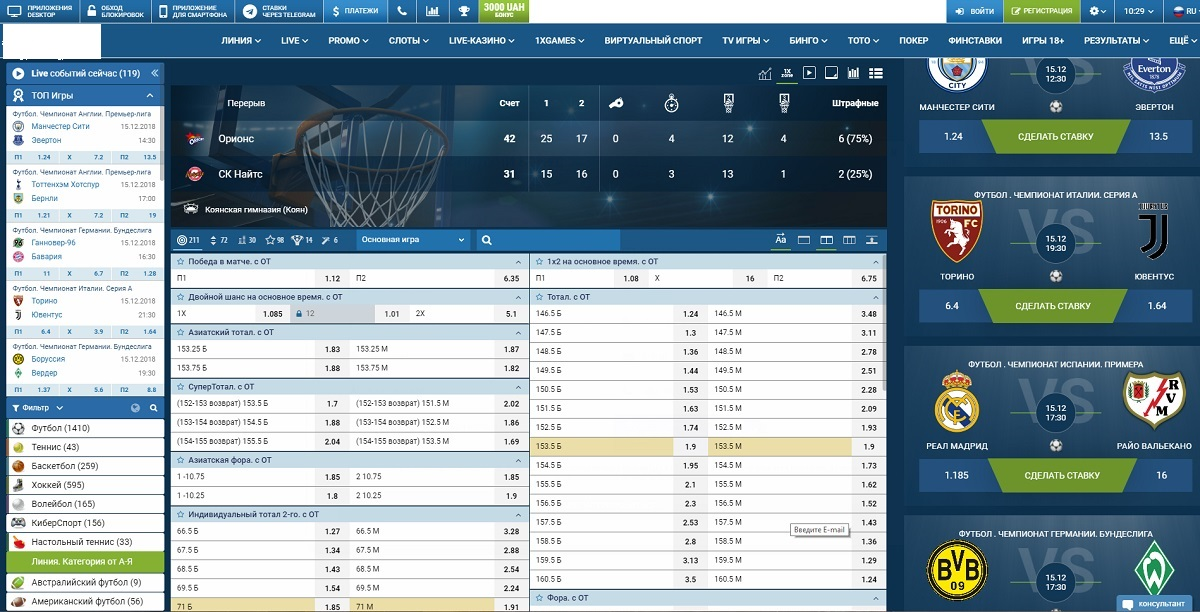Select the 98 star markets filter
Image resolution: width=1200 pixels, height=612 pixels.
point(275,240)
